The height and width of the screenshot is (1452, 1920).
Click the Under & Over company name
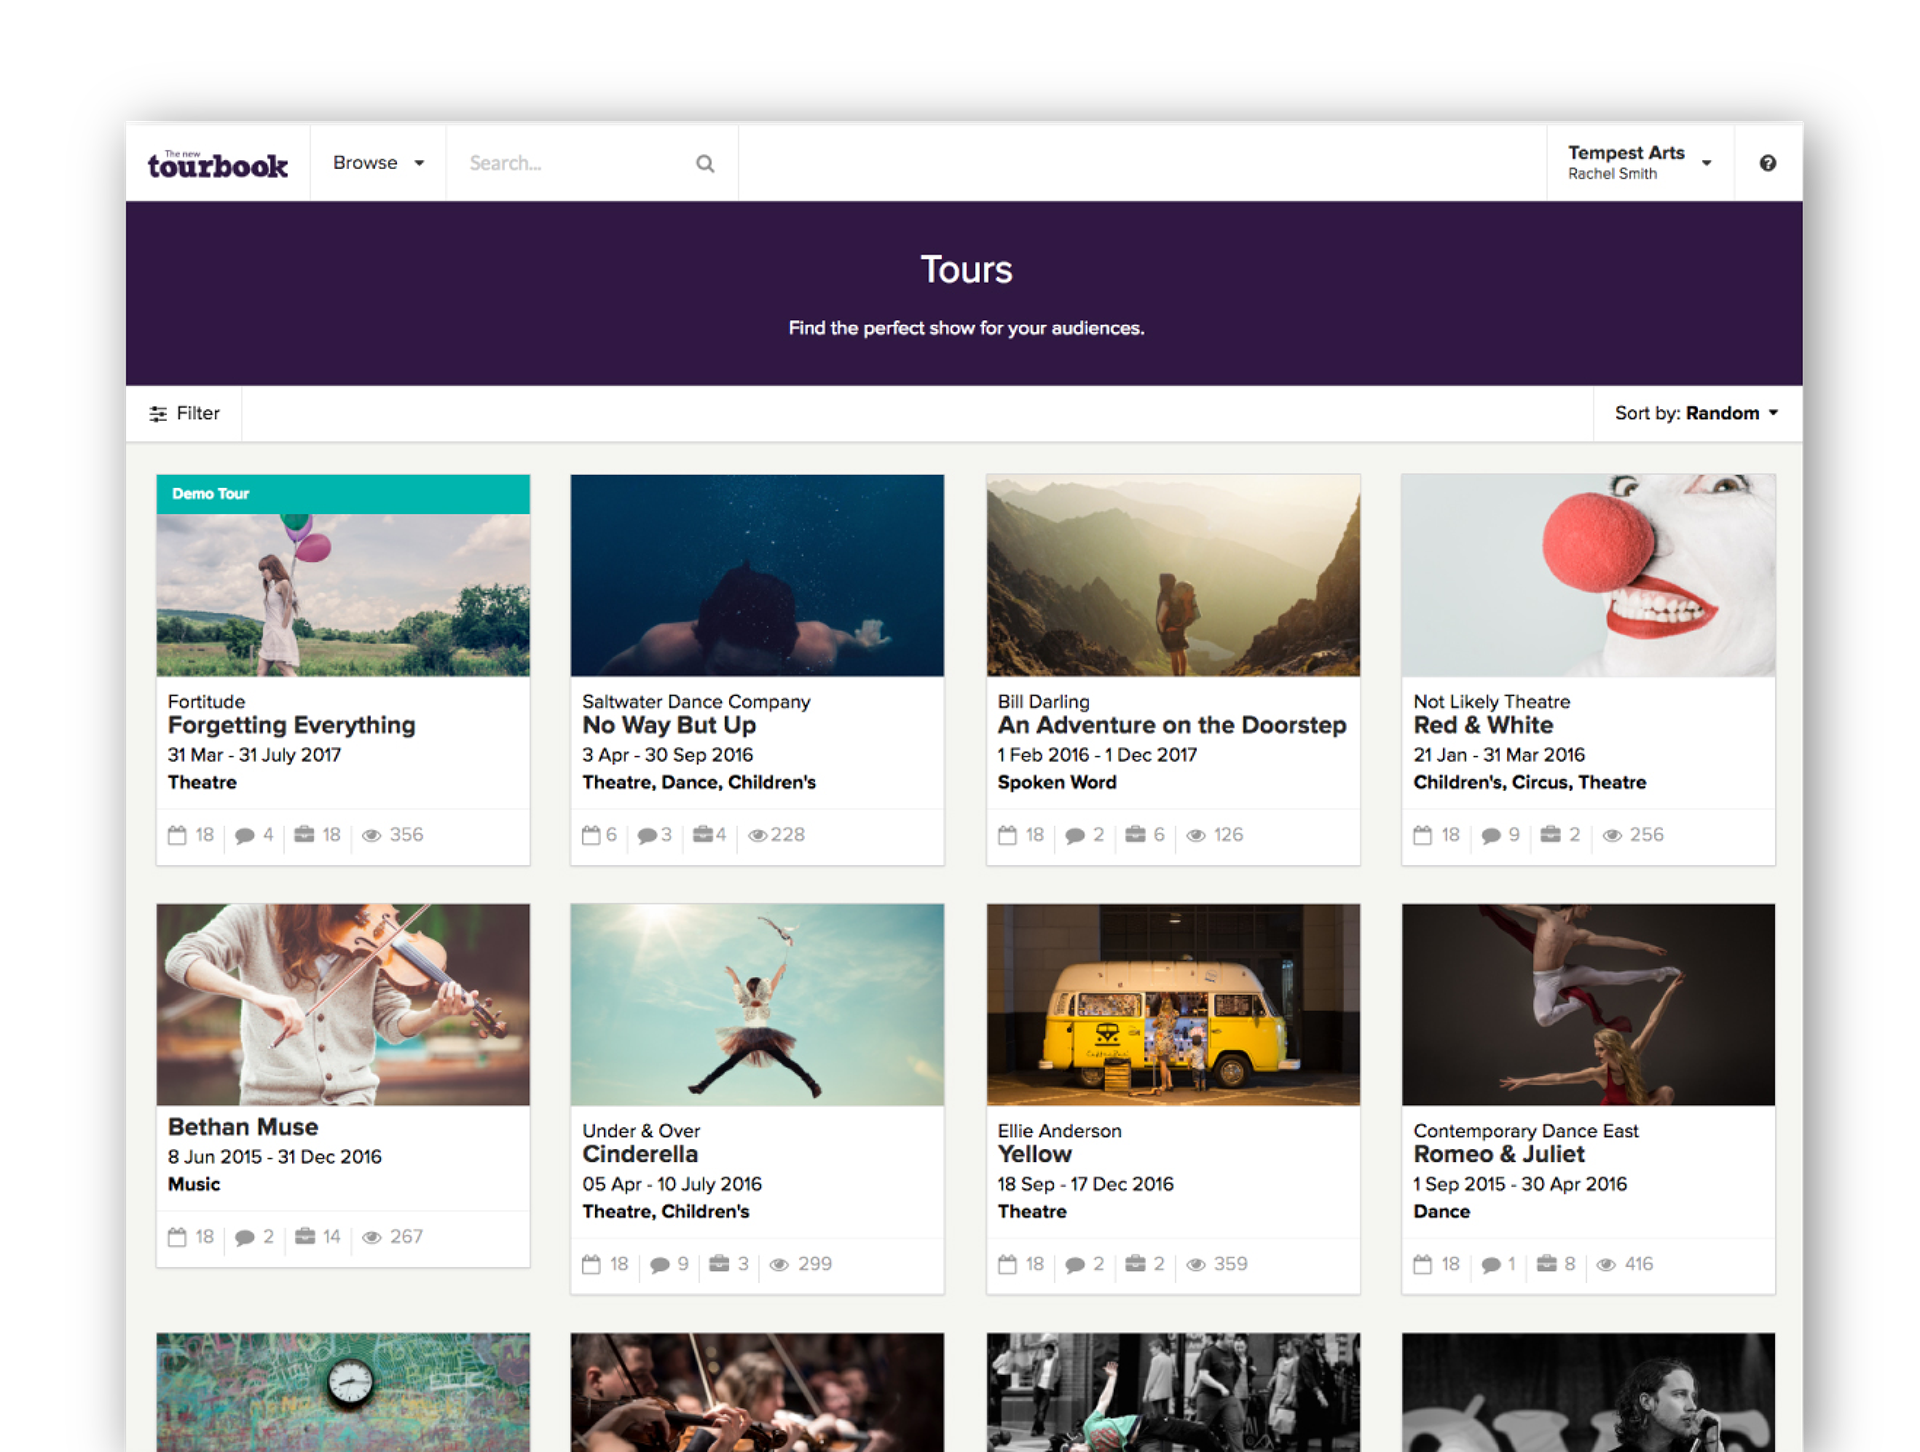[x=641, y=1131]
